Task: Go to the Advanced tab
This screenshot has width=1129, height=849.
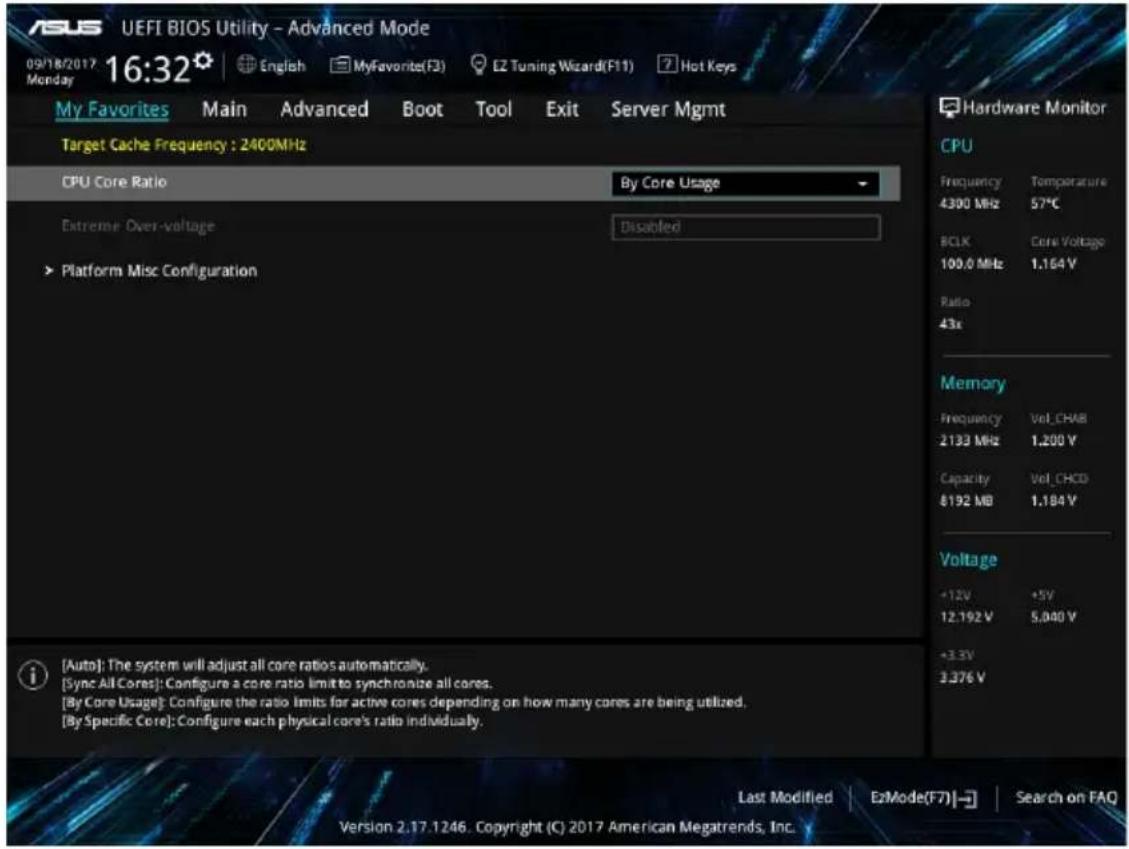Action: (x=324, y=109)
